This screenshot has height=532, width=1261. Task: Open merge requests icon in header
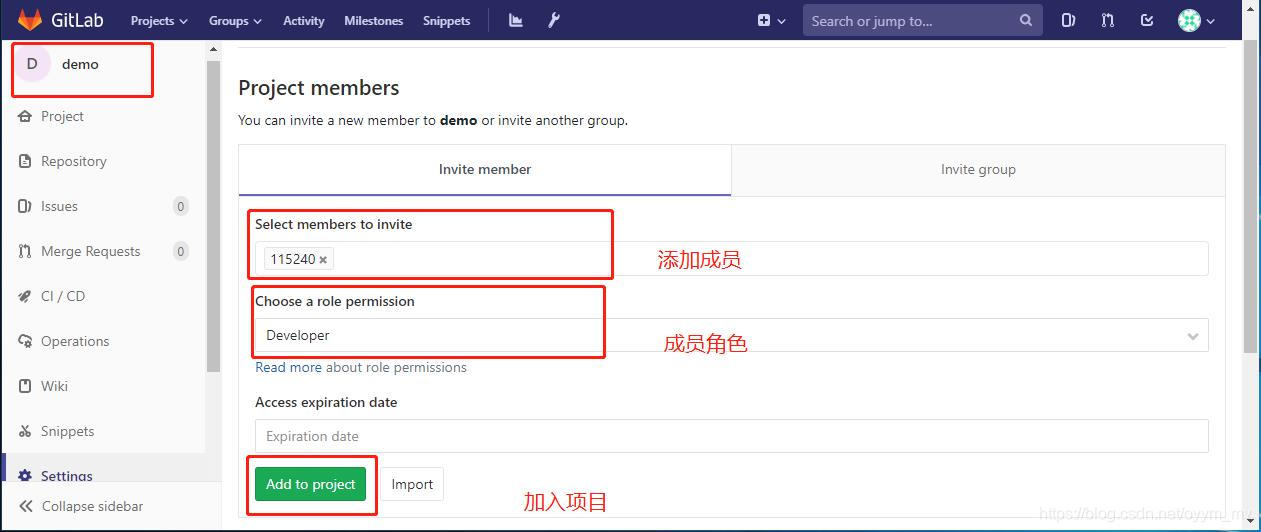pyautogui.click(x=1107, y=20)
